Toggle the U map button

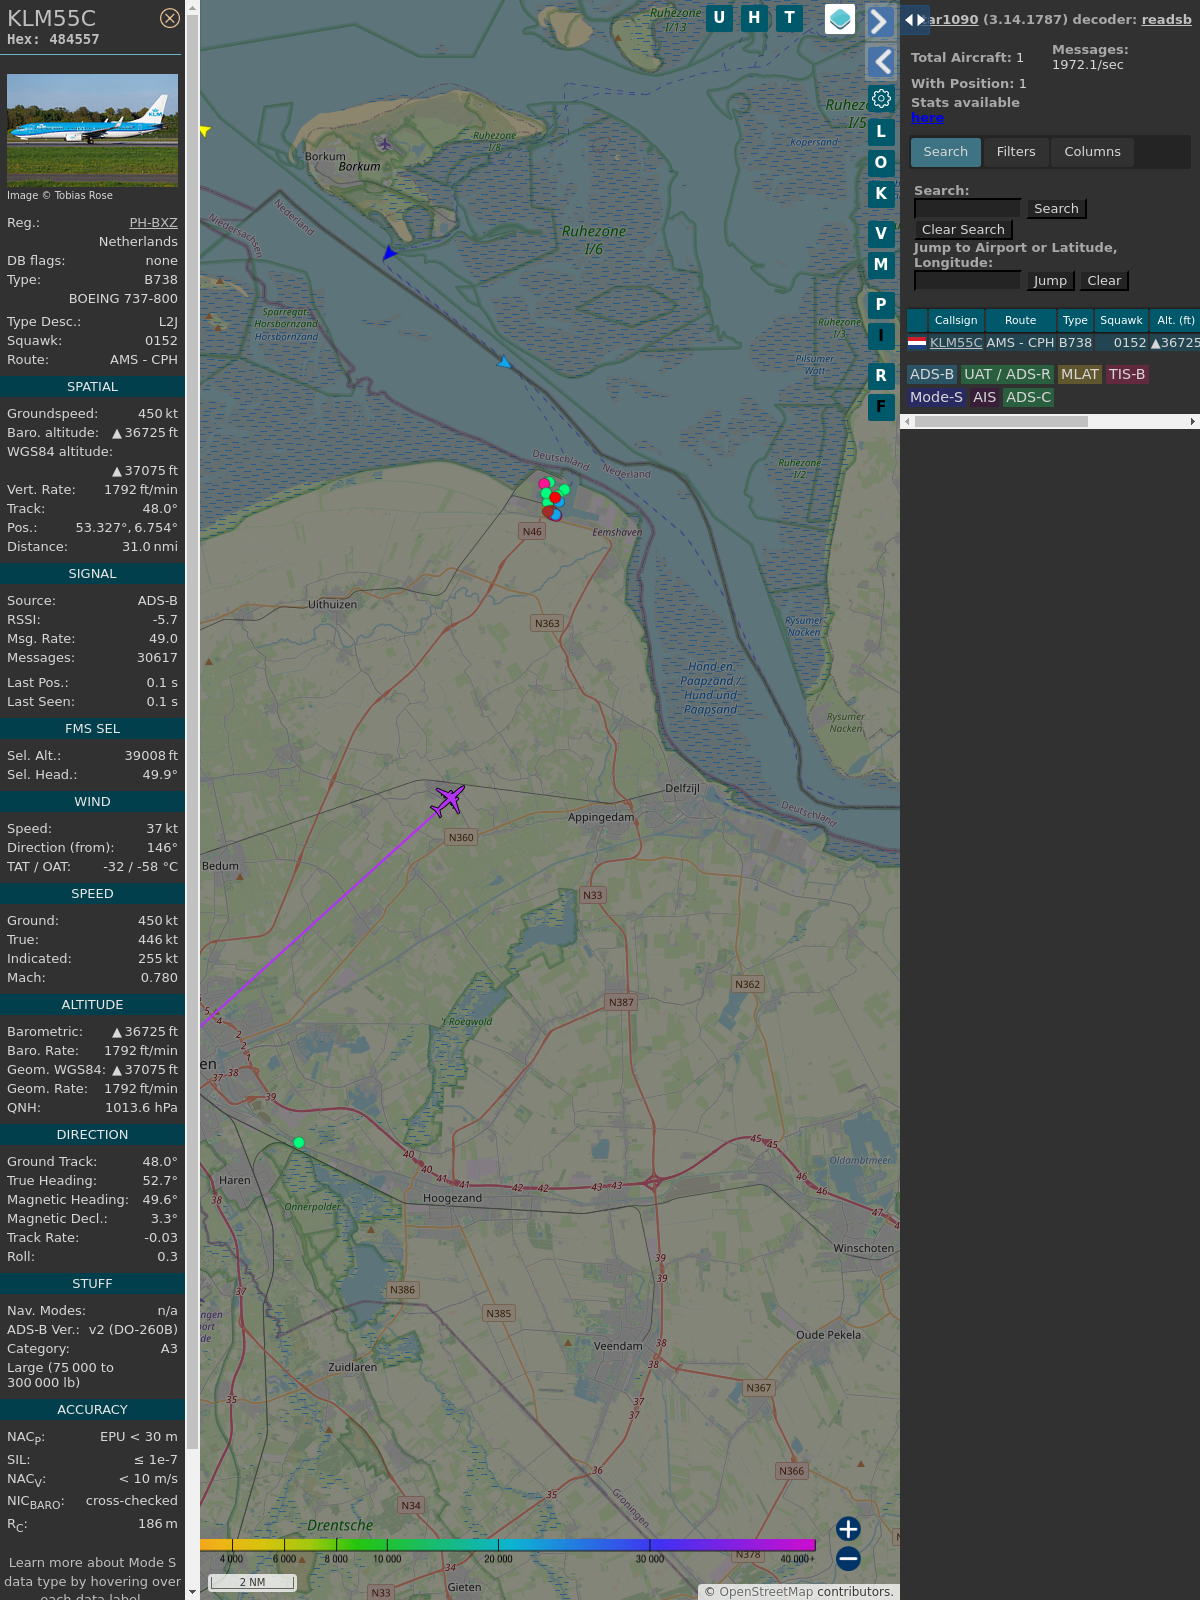pos(719,18)
